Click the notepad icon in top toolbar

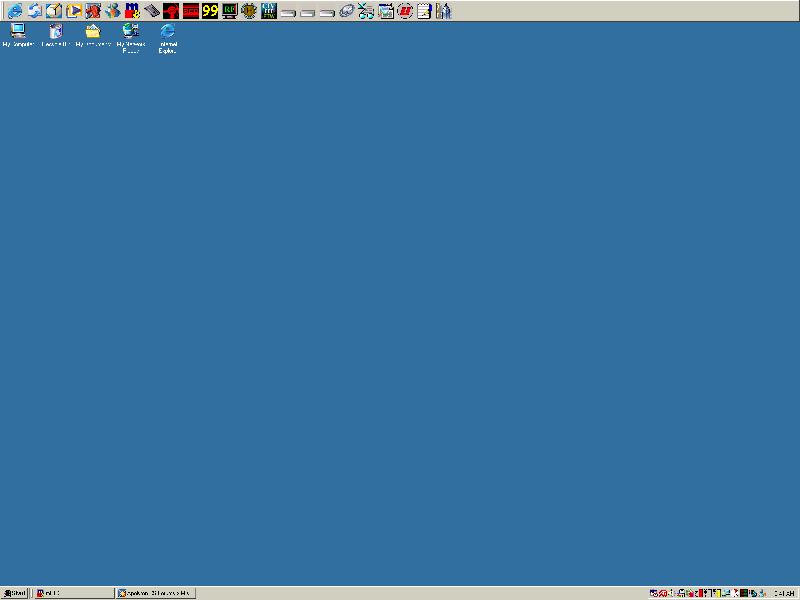point(424,11)
